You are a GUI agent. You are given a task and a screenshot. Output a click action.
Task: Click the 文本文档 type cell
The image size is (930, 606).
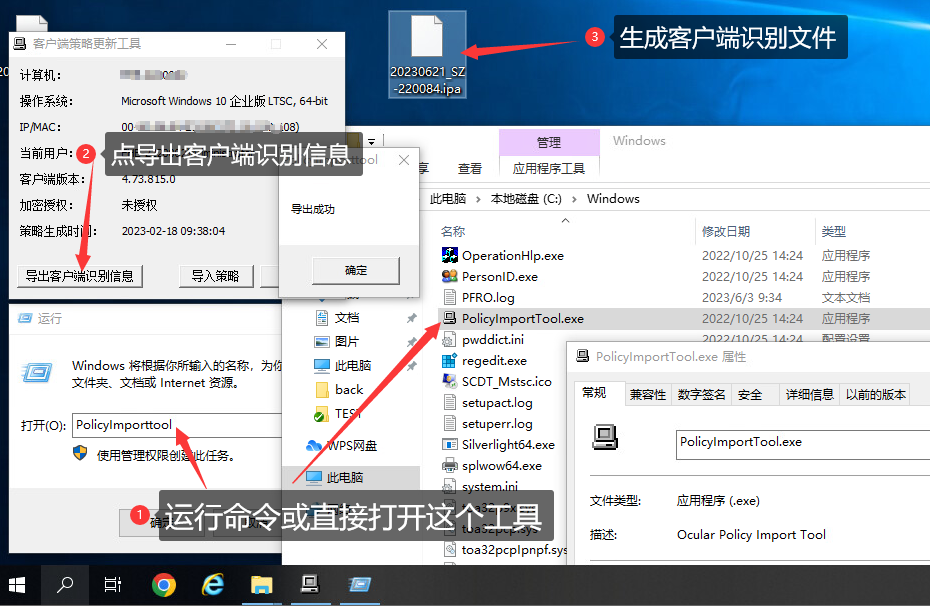846,298
